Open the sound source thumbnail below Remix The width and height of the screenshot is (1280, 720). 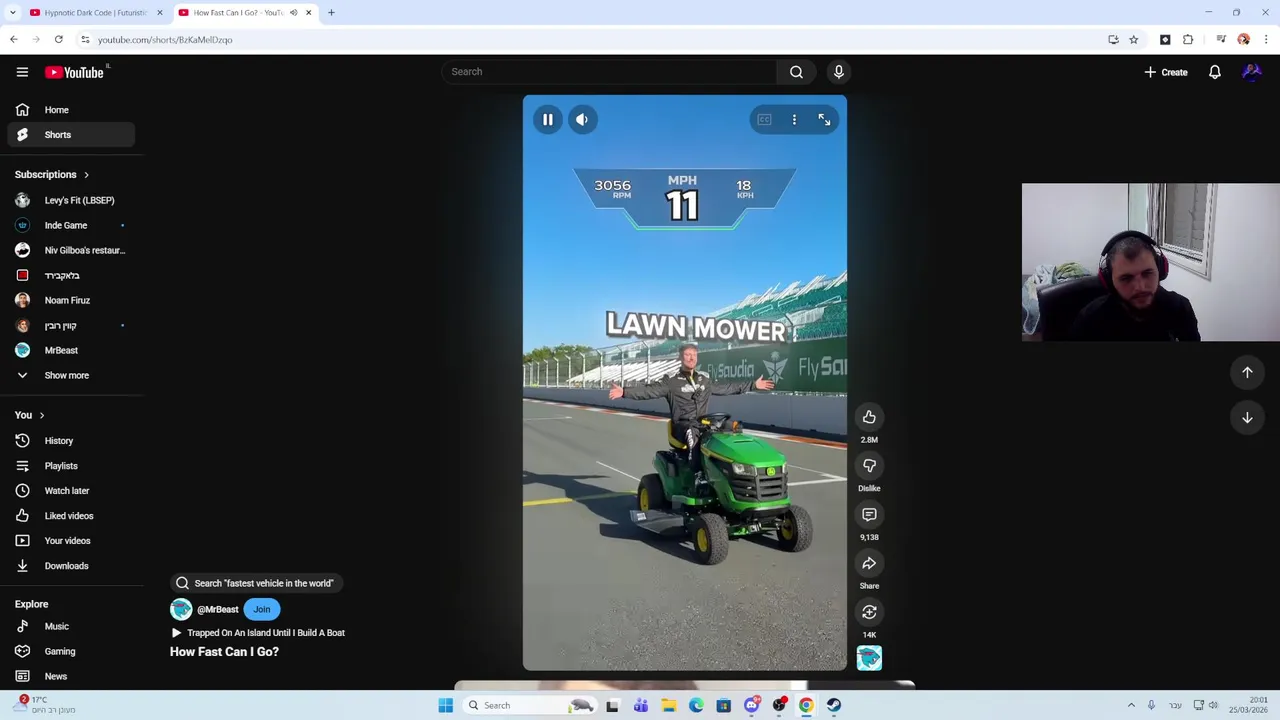coord(869,658)
